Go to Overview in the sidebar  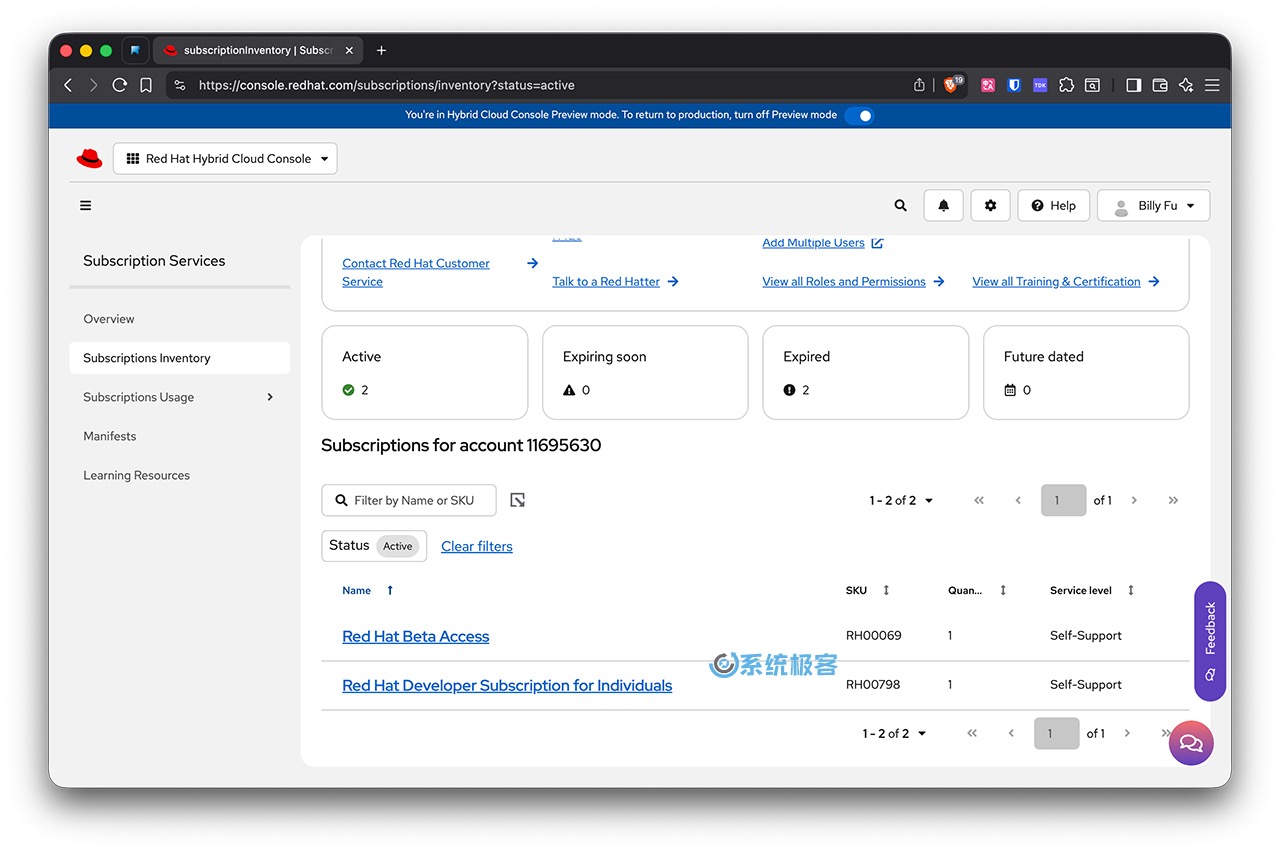click(x=109, y=319)
